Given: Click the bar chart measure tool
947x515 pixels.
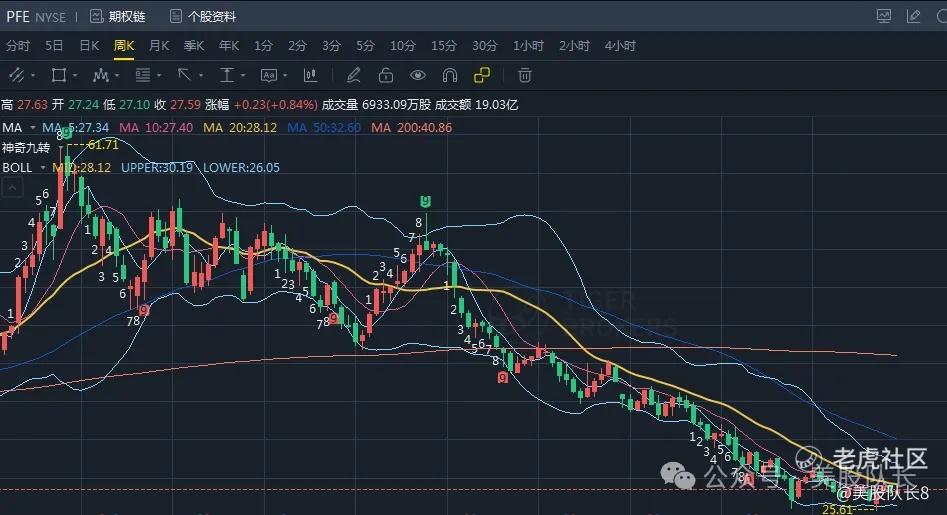Looking at the screenshot, I should 310,75.
